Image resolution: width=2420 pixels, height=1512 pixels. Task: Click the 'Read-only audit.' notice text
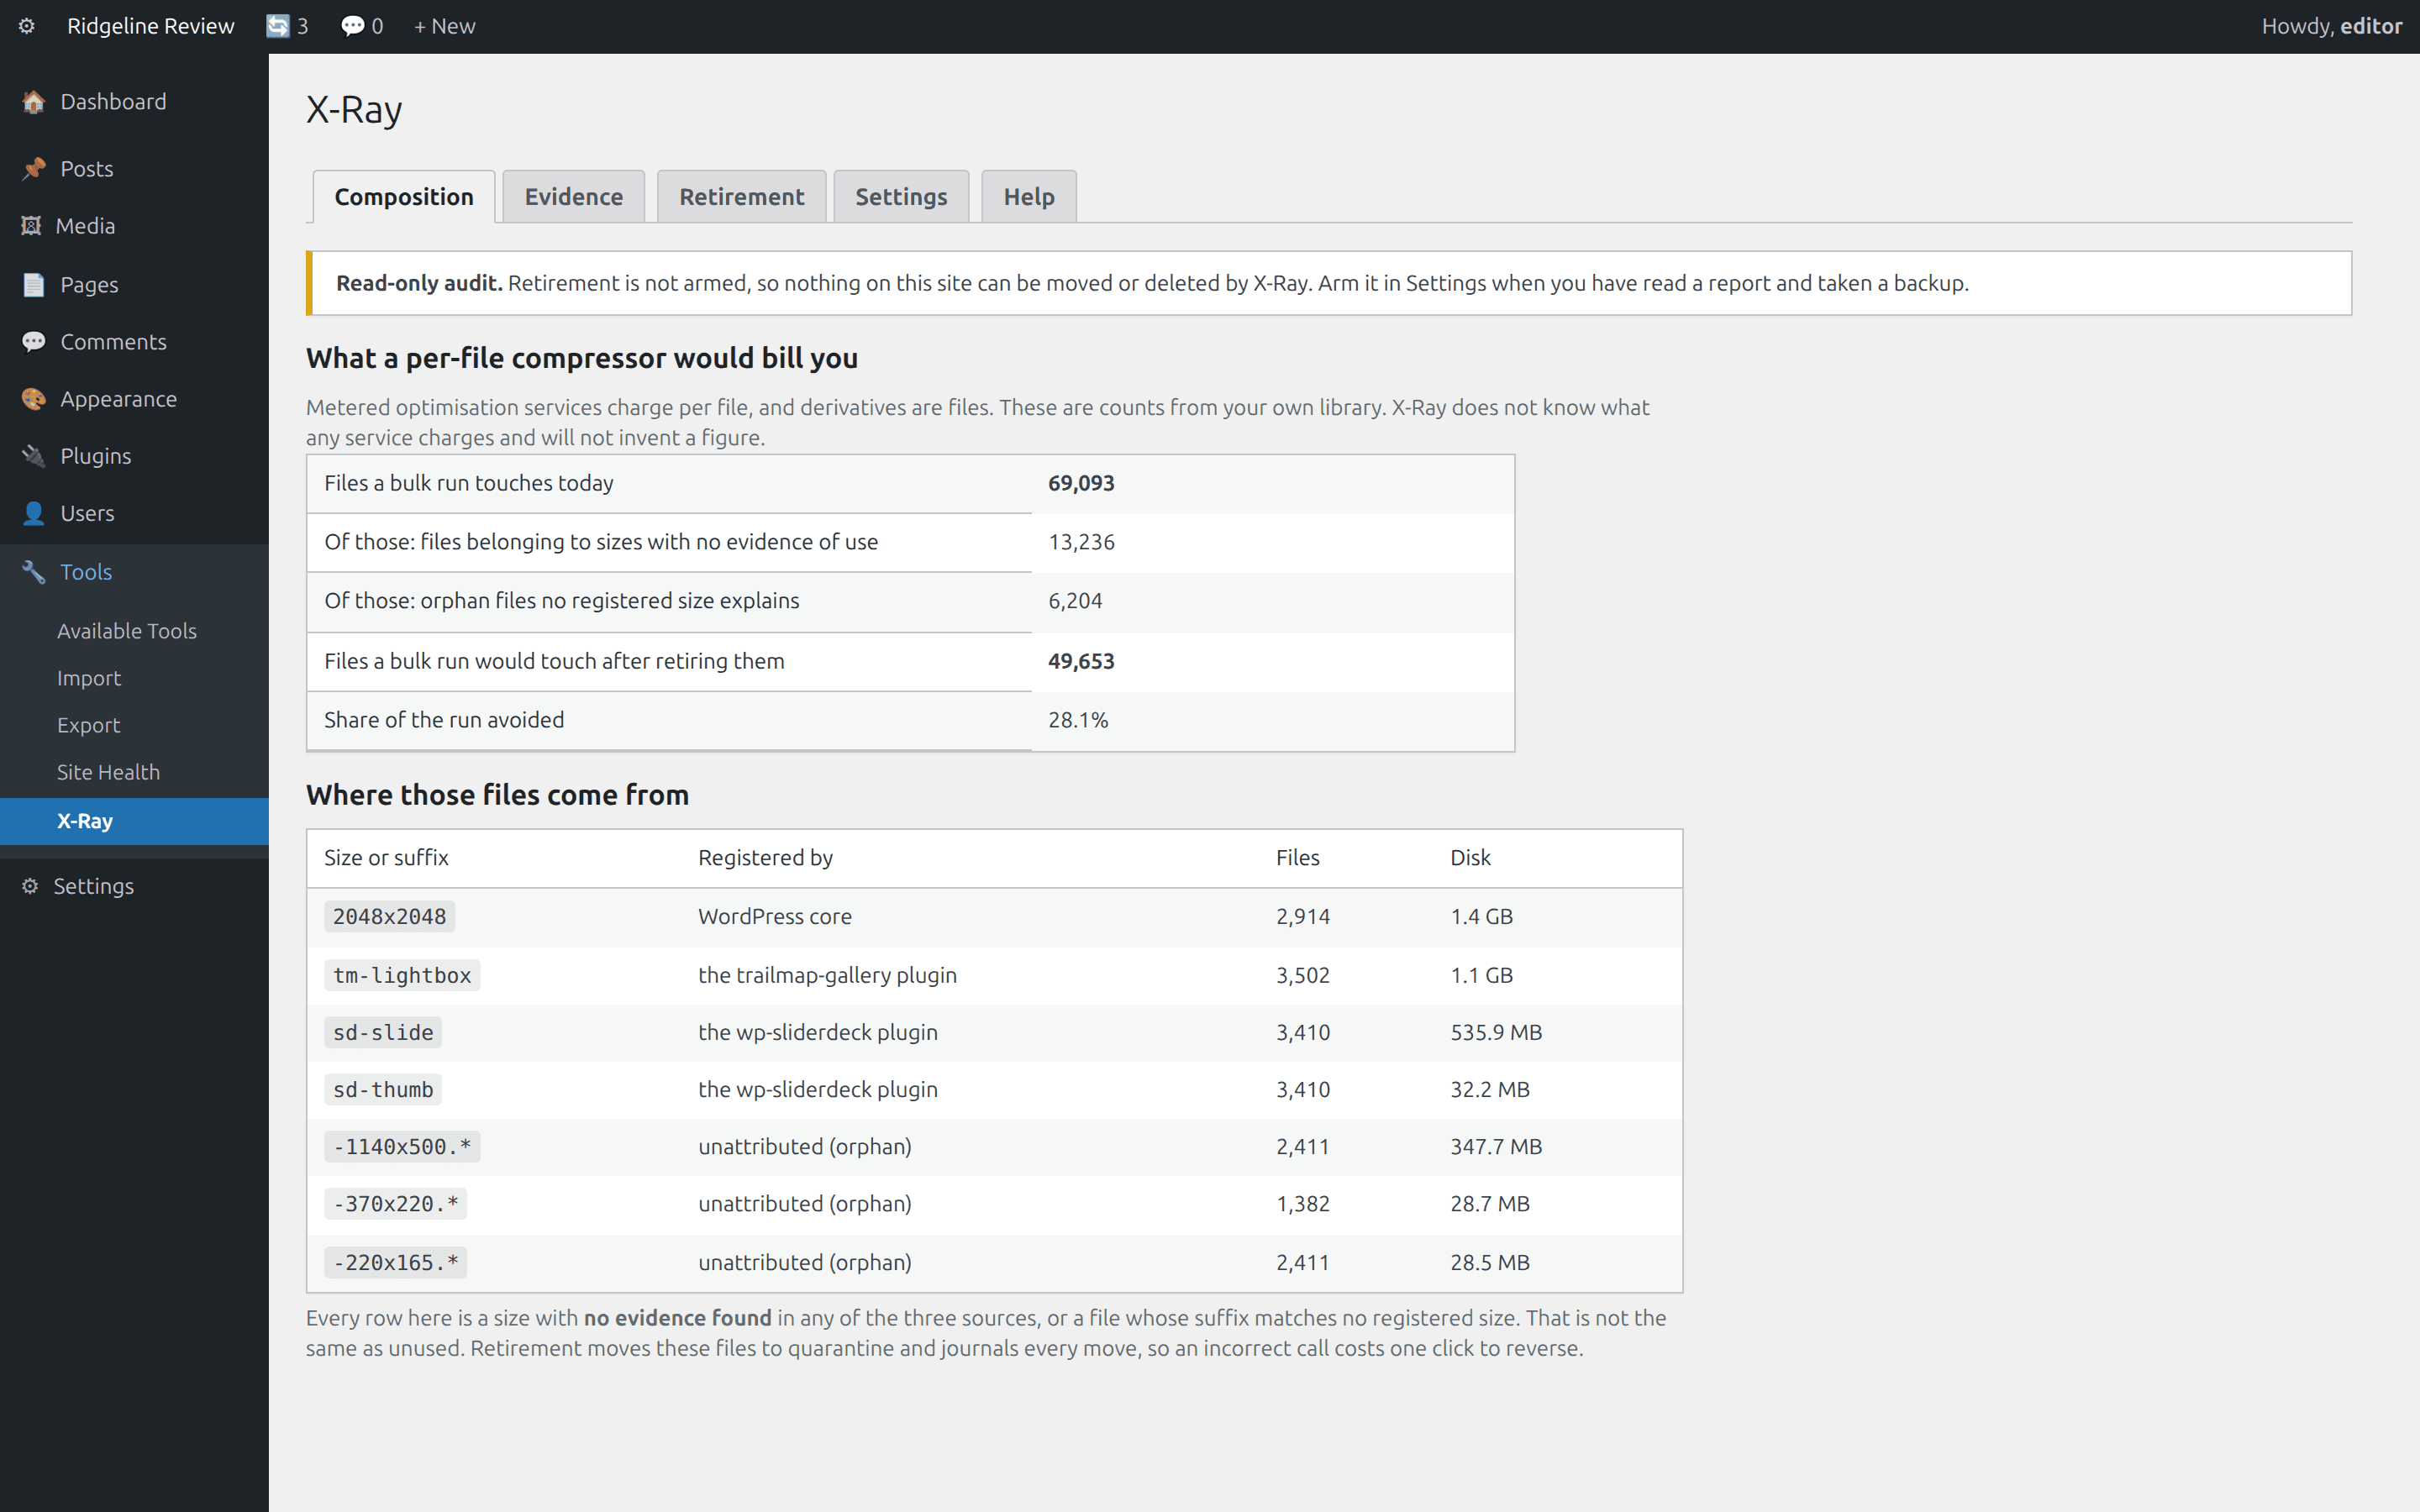click(x=419, y=284)
